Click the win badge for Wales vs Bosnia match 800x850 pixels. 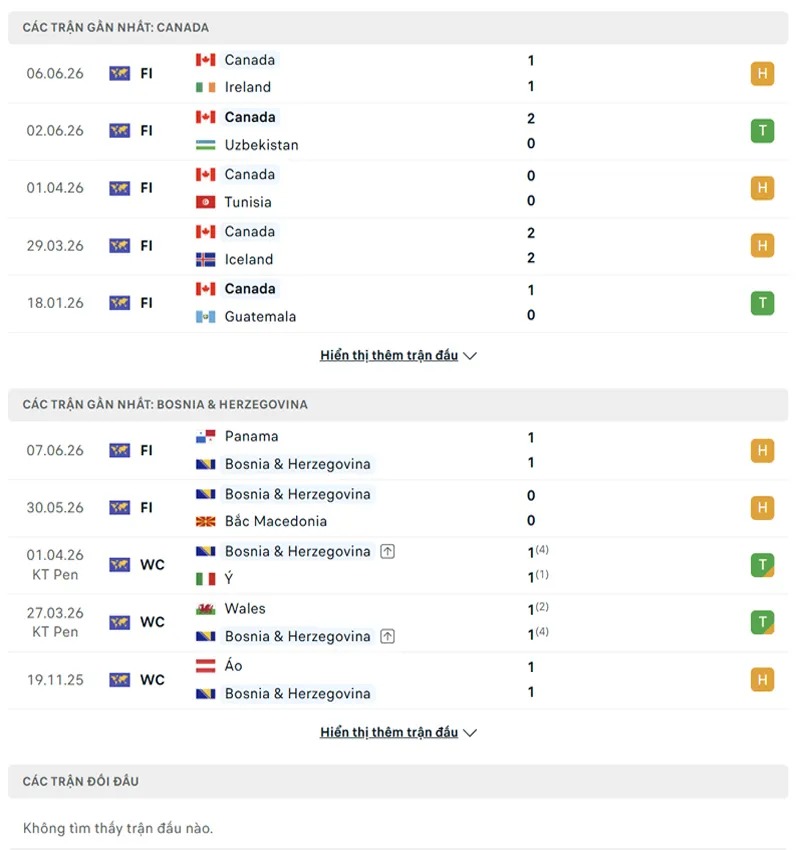coord(762,622)
